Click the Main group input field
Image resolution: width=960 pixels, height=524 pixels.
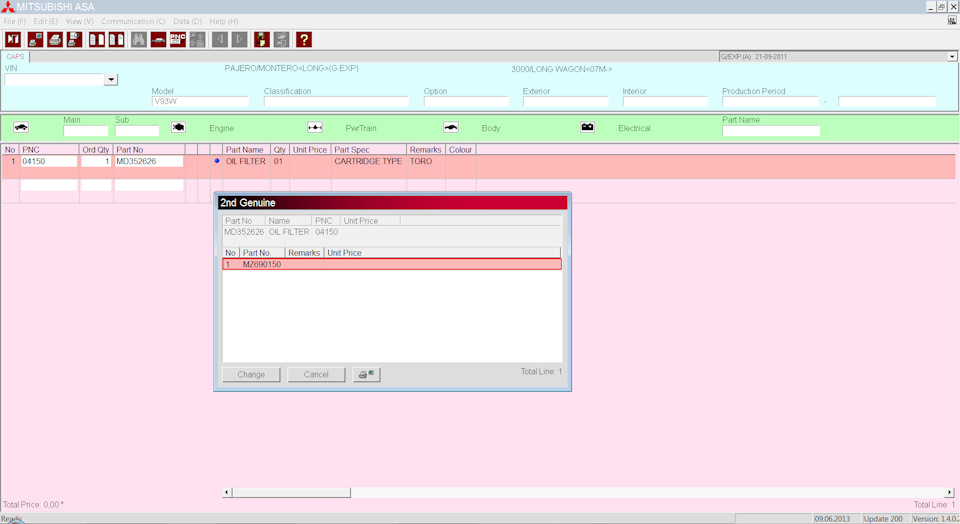pyautogui.click(x=86, y=130)
